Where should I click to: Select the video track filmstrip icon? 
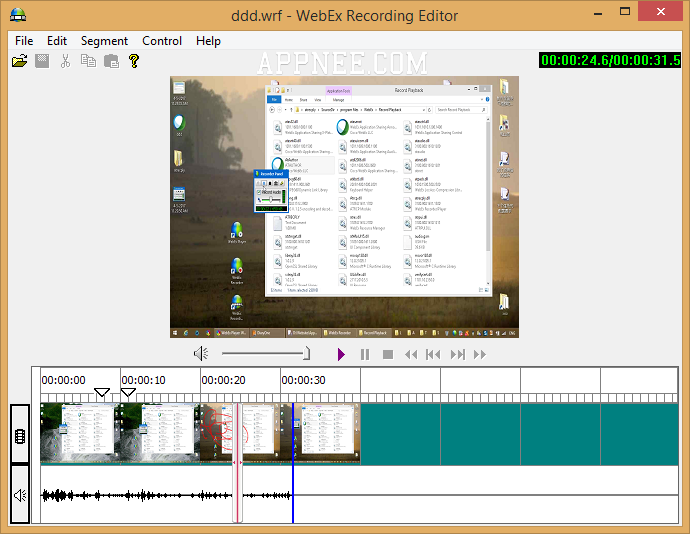coord(20,434)
